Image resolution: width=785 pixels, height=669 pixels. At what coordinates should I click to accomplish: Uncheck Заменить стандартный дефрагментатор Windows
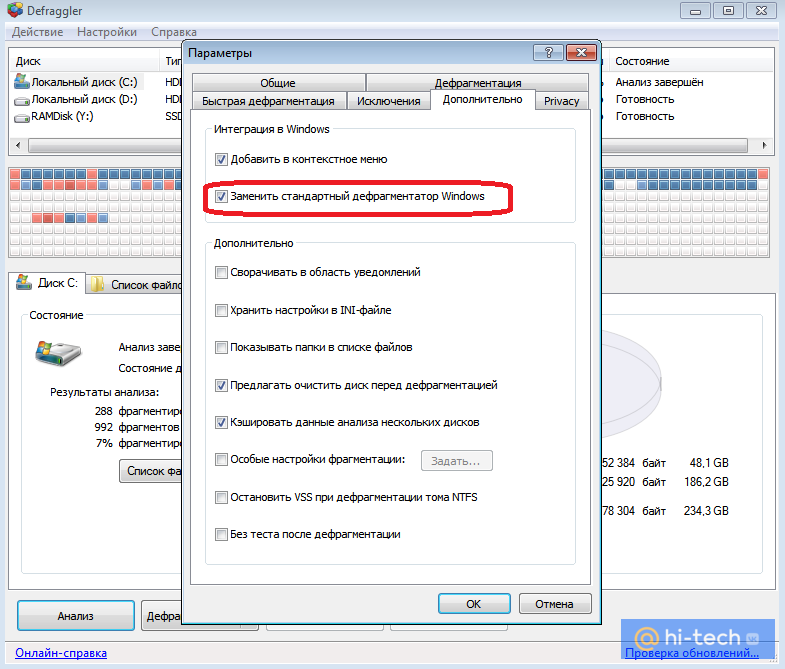tap(221, 196)
